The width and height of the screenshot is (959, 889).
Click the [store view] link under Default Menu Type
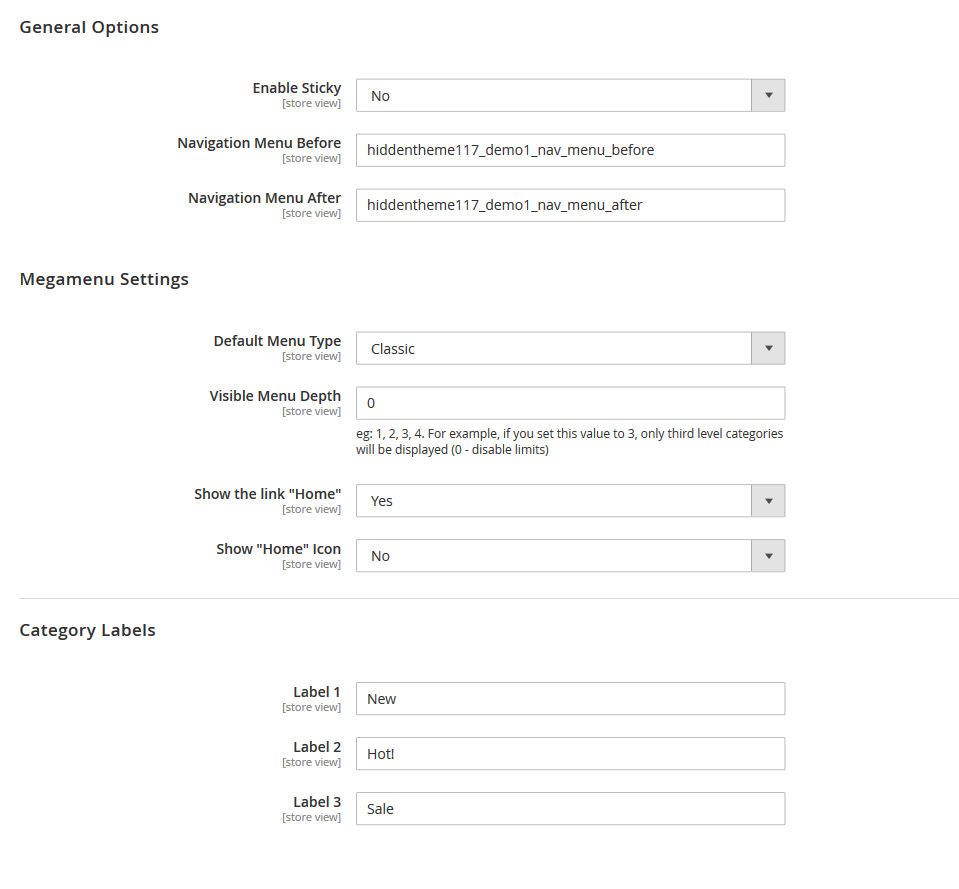311,356
